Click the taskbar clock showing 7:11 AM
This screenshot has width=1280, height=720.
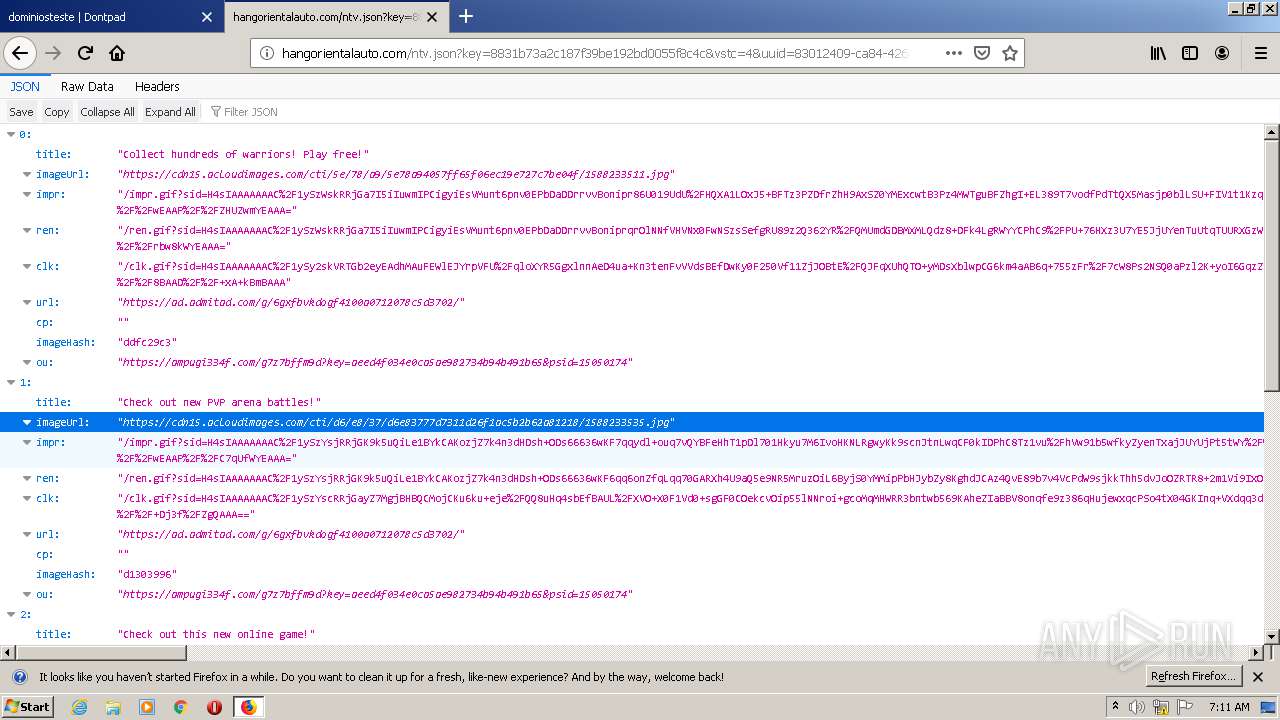[x=1229, y=707]
